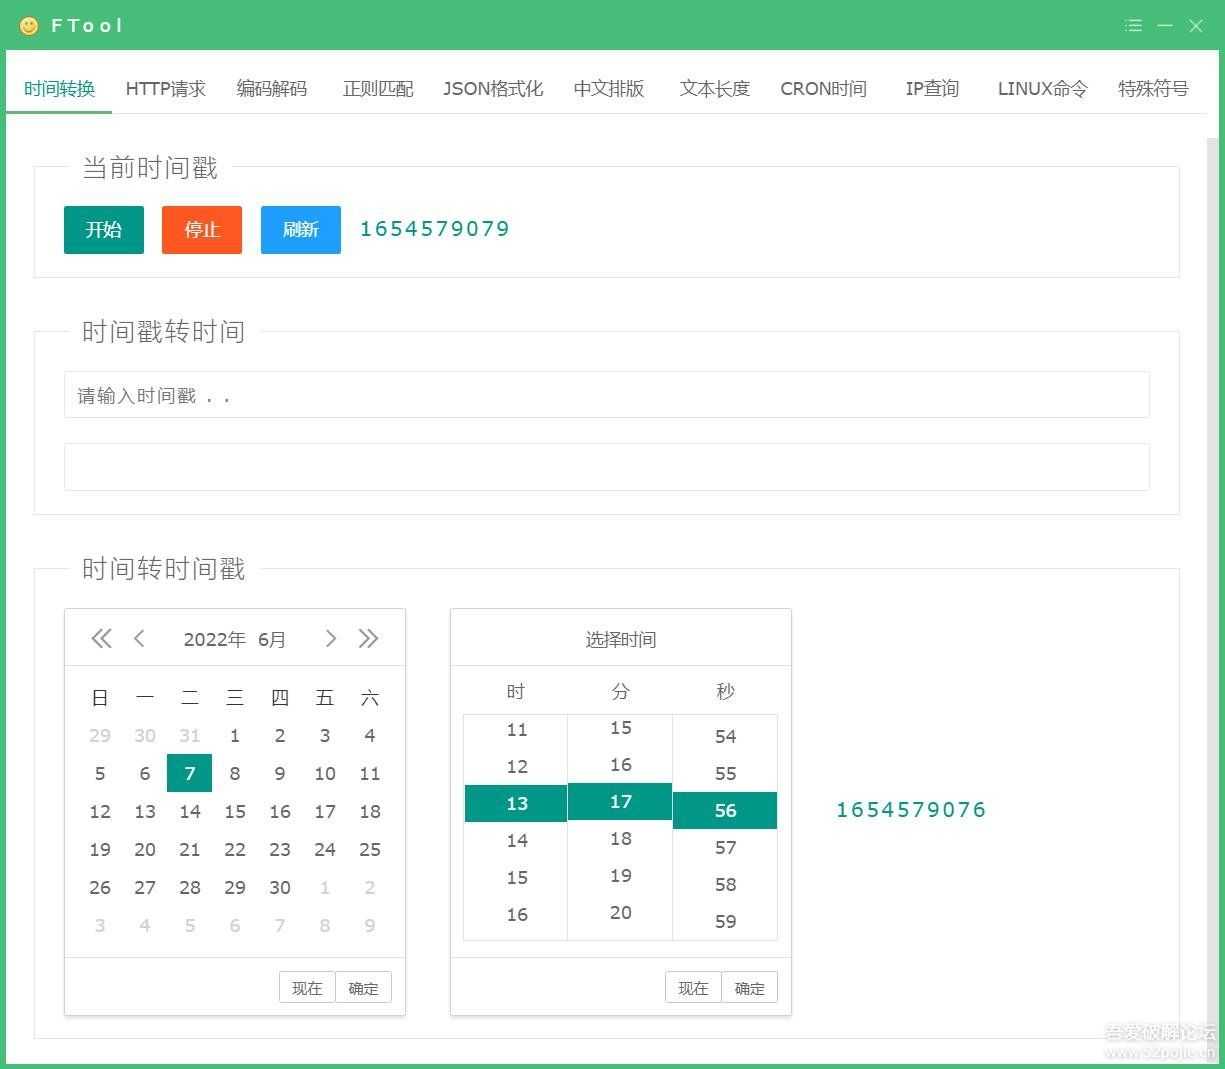Select day 15 in the calendar
This screenshot has width=1225, height=1069.
click(235, 812)
